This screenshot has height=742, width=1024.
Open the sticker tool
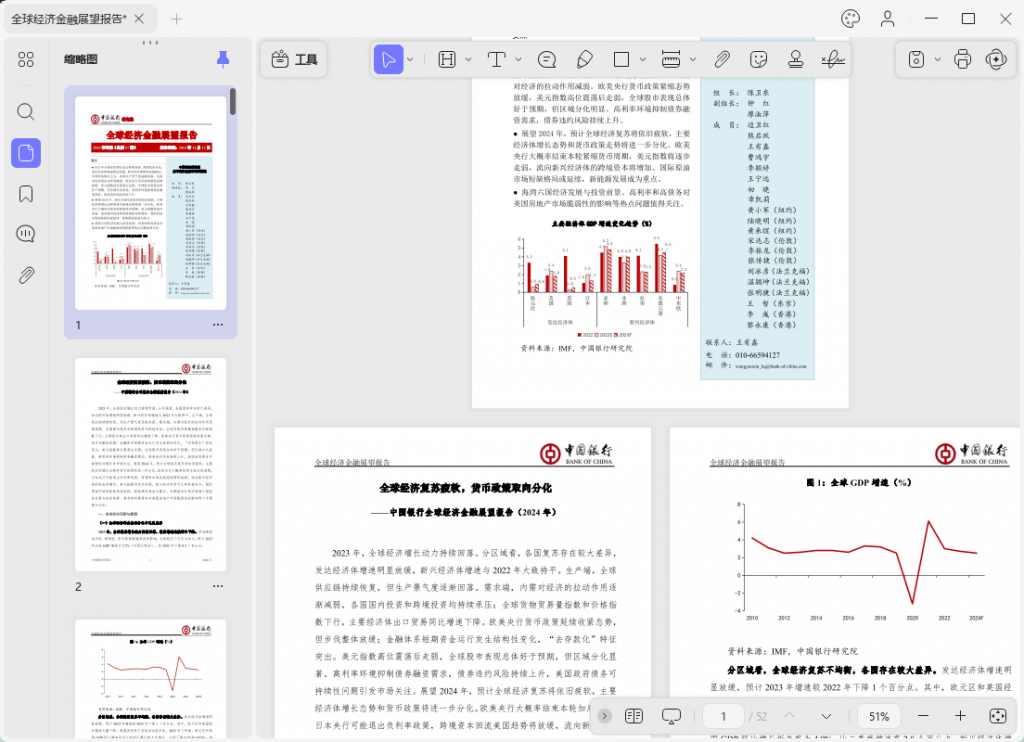coord(758,59)
